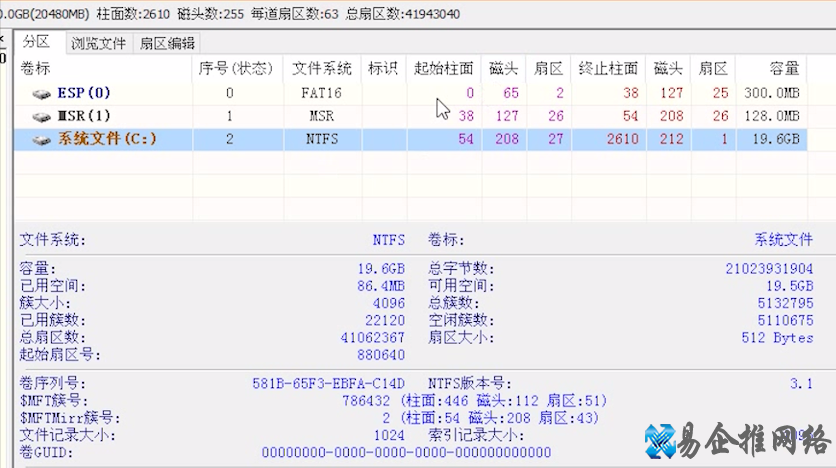Click the end cylinder value 2610
The image size is (836, 468).
click(623, 139)
